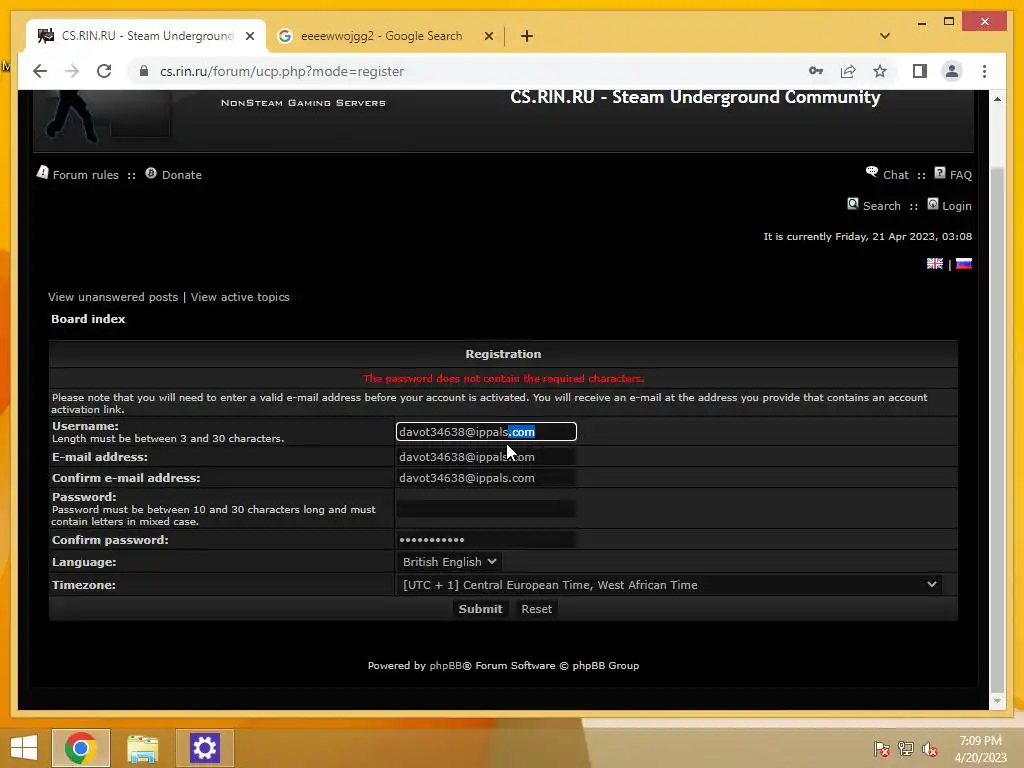Click the page scrollbar down arrow

(x=997, y=701)
